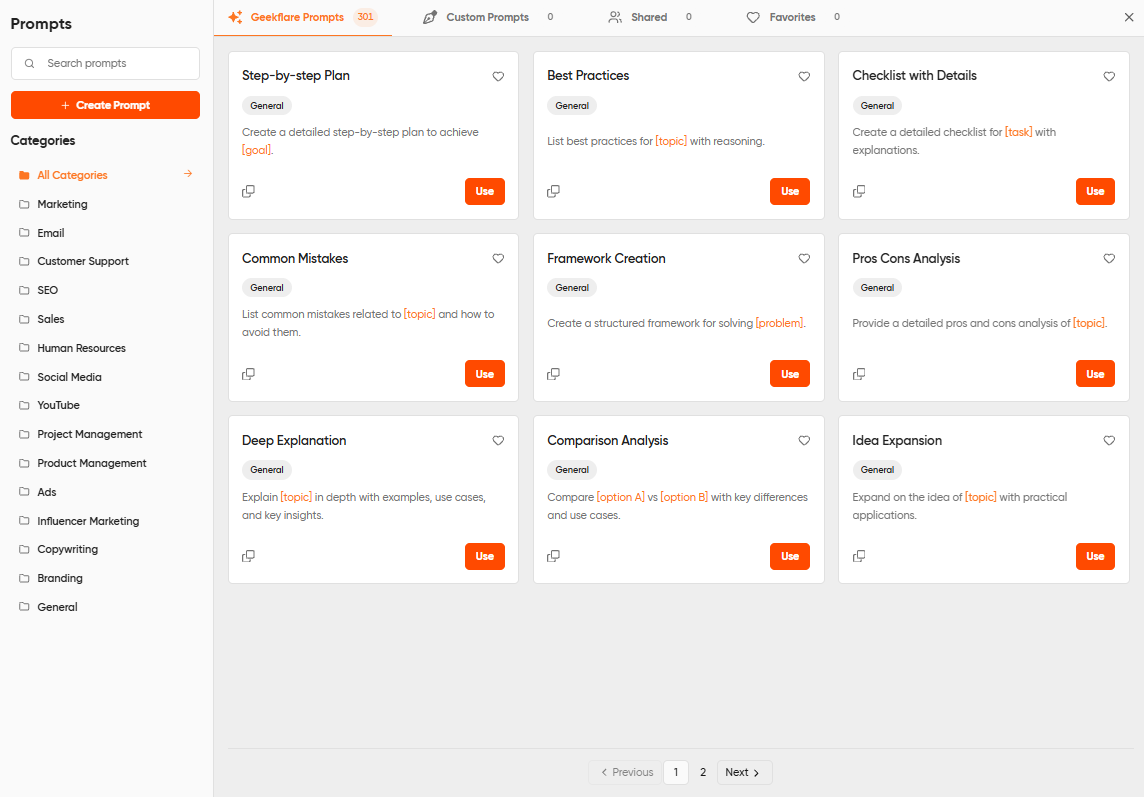Click the arrow next to All Categories
The width and height of the screenshot is (1144, 797).
(187, 174)
